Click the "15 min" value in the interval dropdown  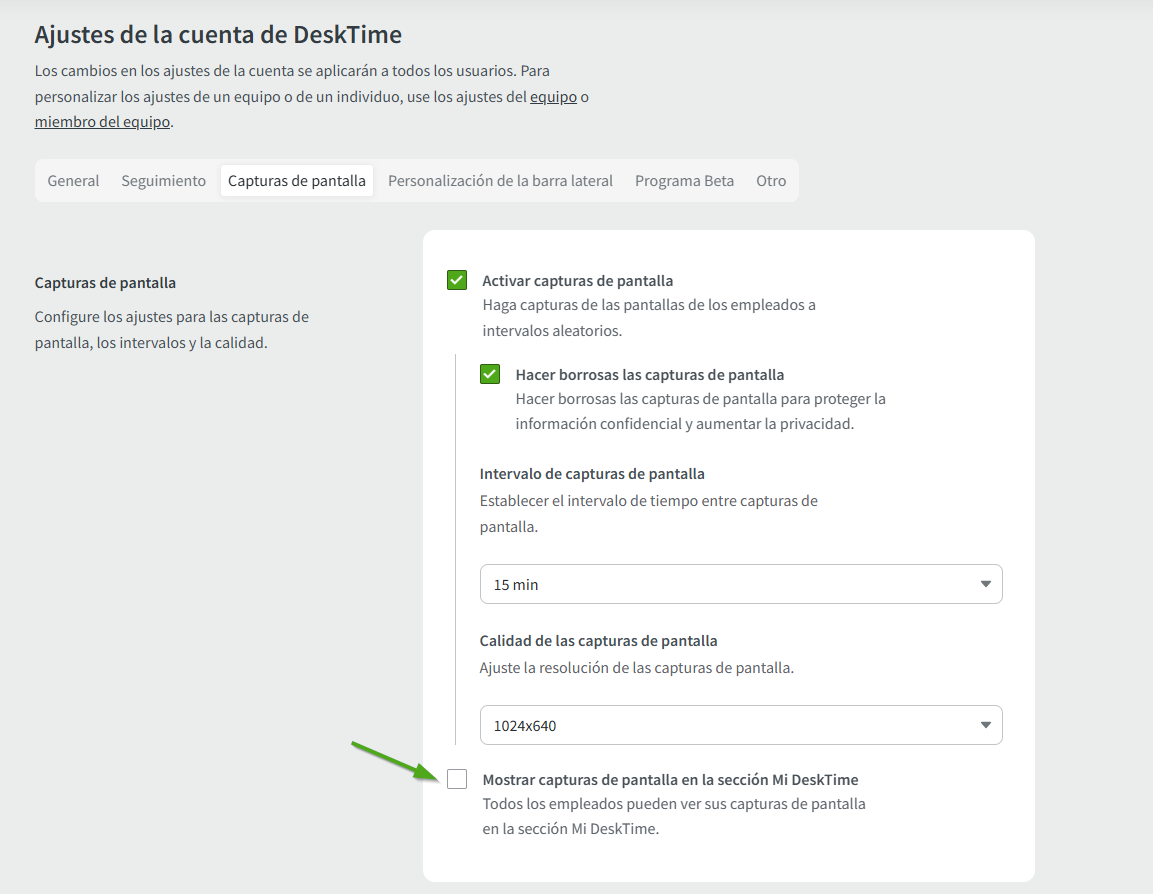(516, 584)
